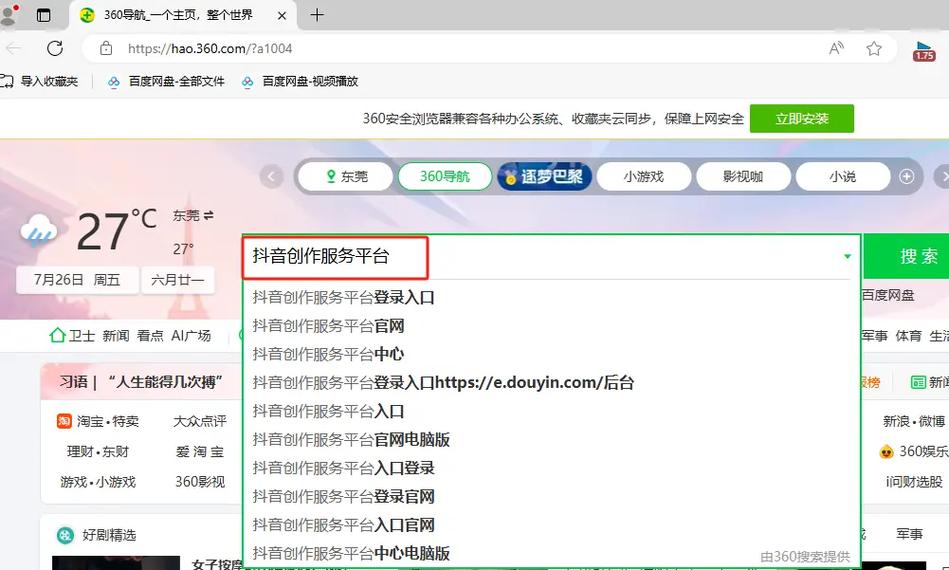Open the 360娱乐 link with emoji icon
The height and width of the screenshot is (570, 949).
click(x=914, y=451)
